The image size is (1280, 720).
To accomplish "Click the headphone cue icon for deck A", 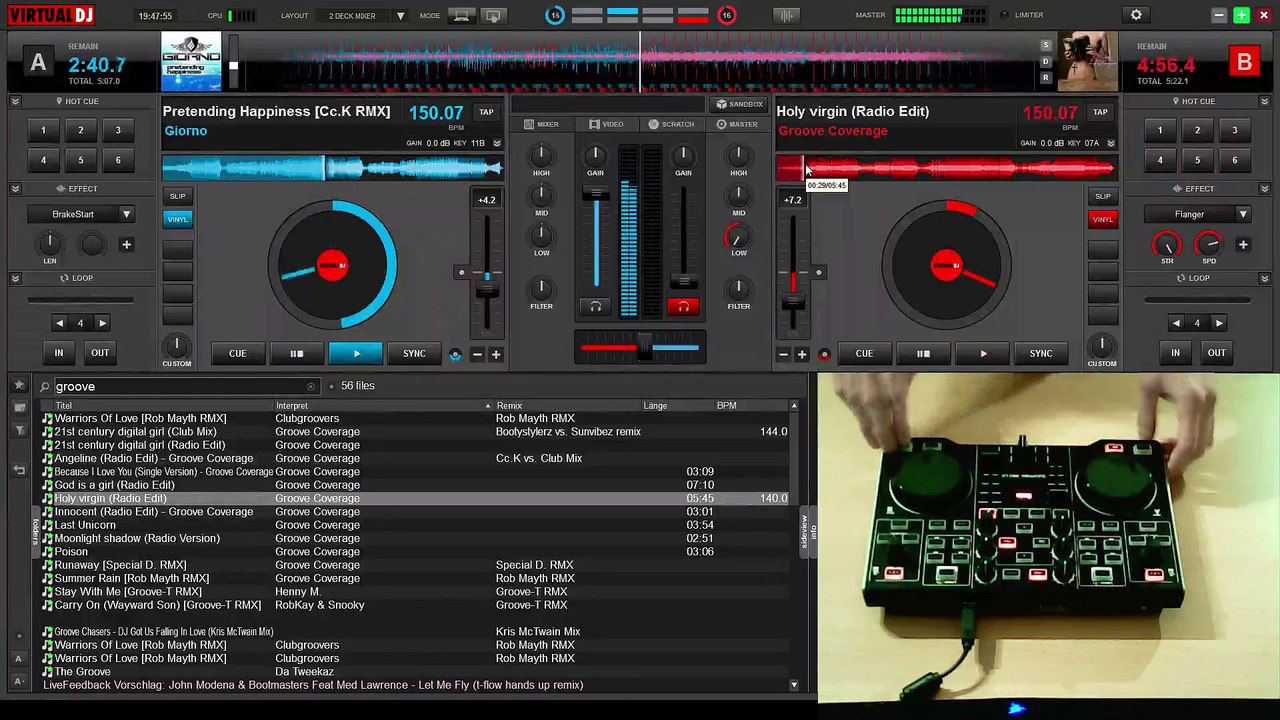I will [x=596, y=307].
